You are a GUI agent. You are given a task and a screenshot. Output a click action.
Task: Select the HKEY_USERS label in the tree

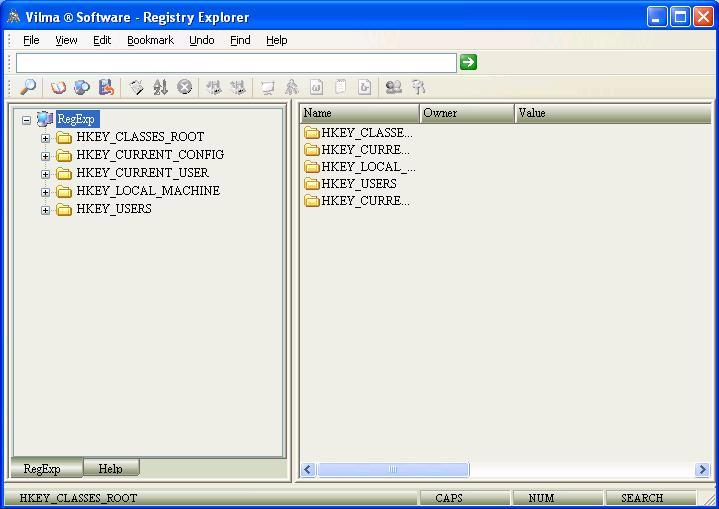114,209
